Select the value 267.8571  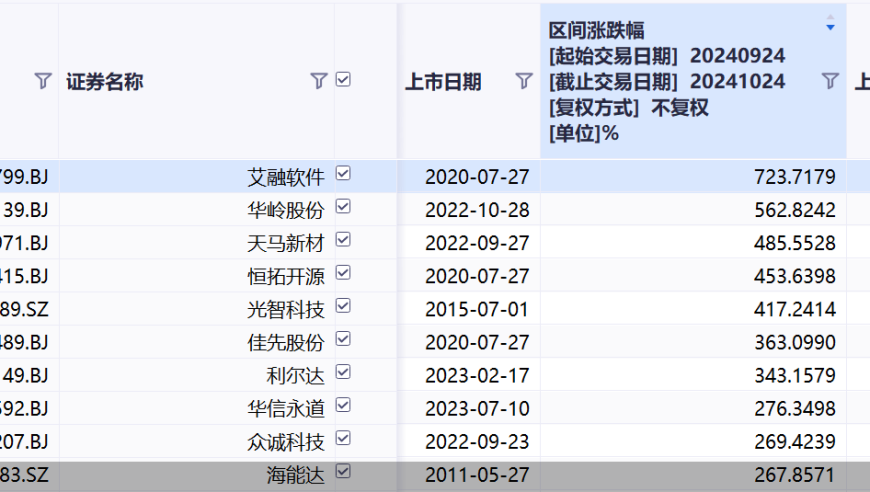795,475
